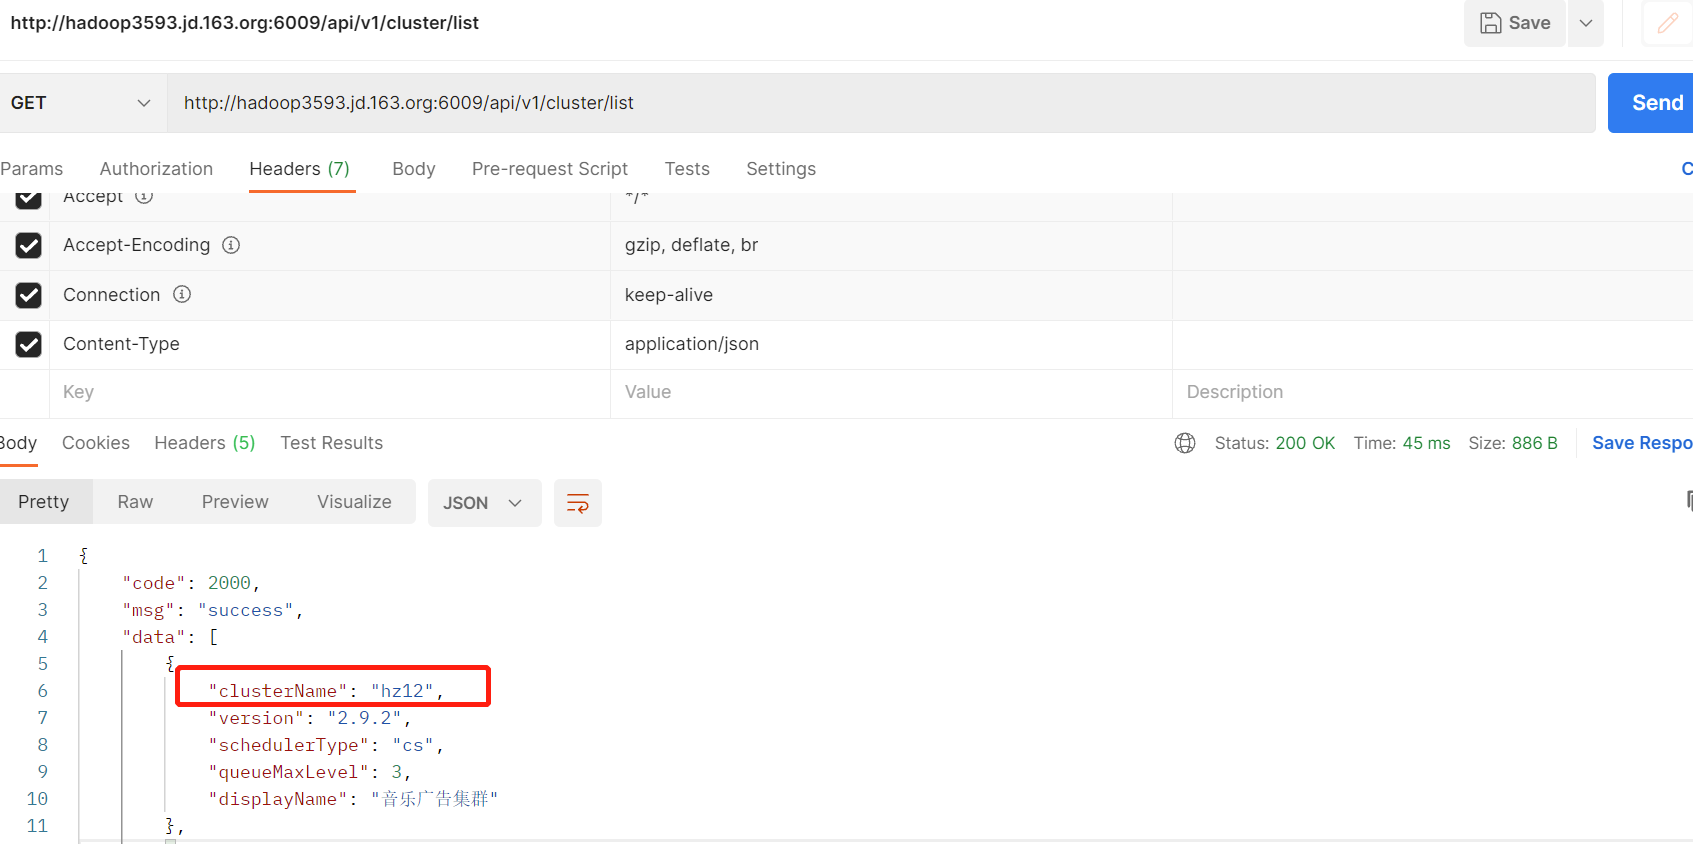Image resolution: width=1693 pixels, height=844 pixels.
Task: Click the "data": [ line
Action: click(x=170, y=637)
